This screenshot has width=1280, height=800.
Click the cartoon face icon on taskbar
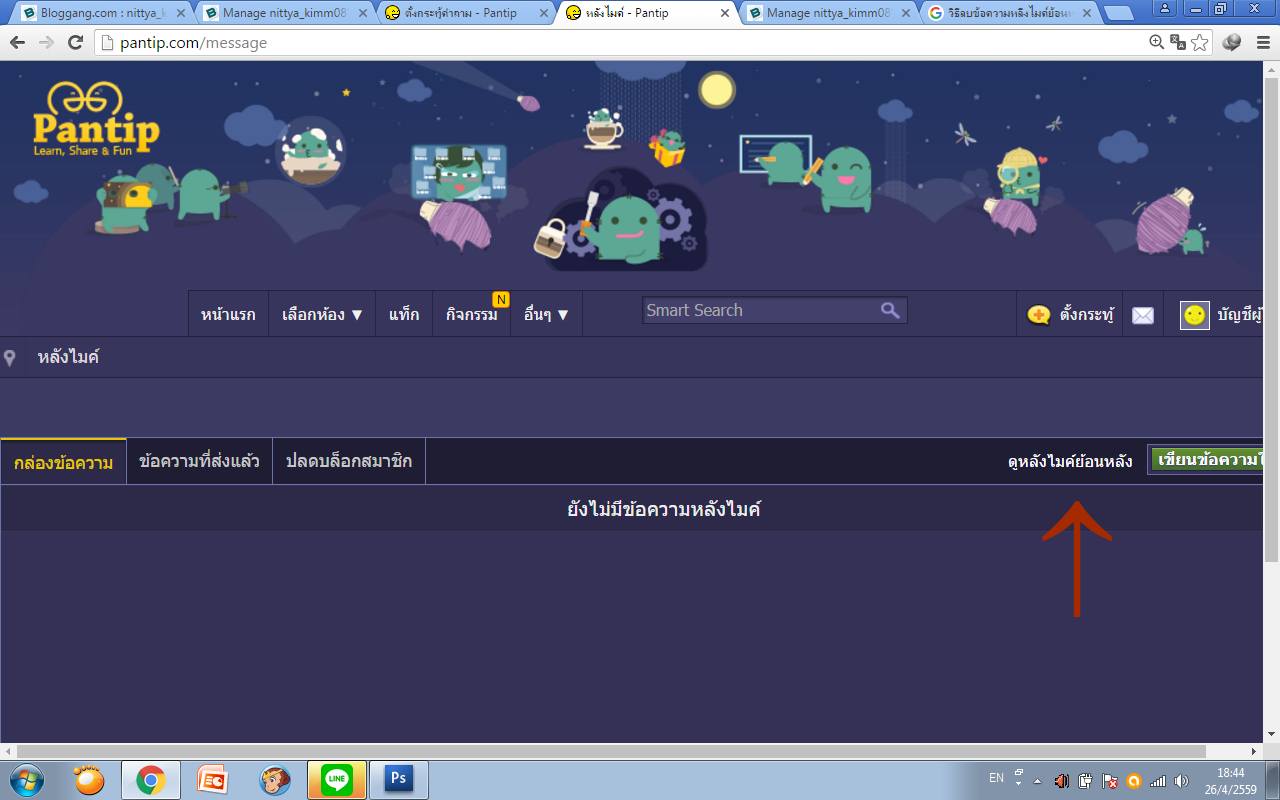[x=275, y=780]
